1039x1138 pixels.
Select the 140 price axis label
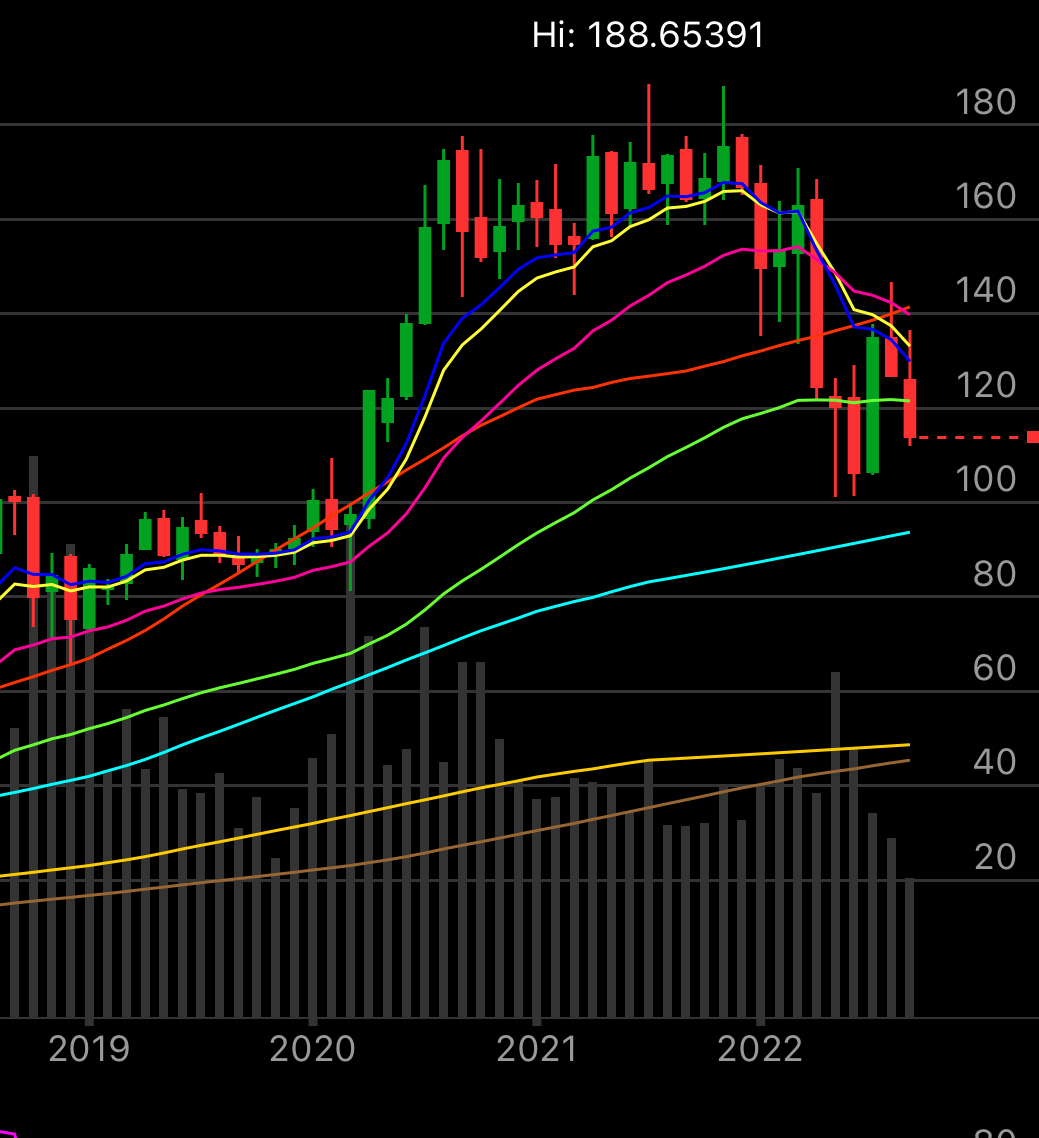(x=985, y=291)
